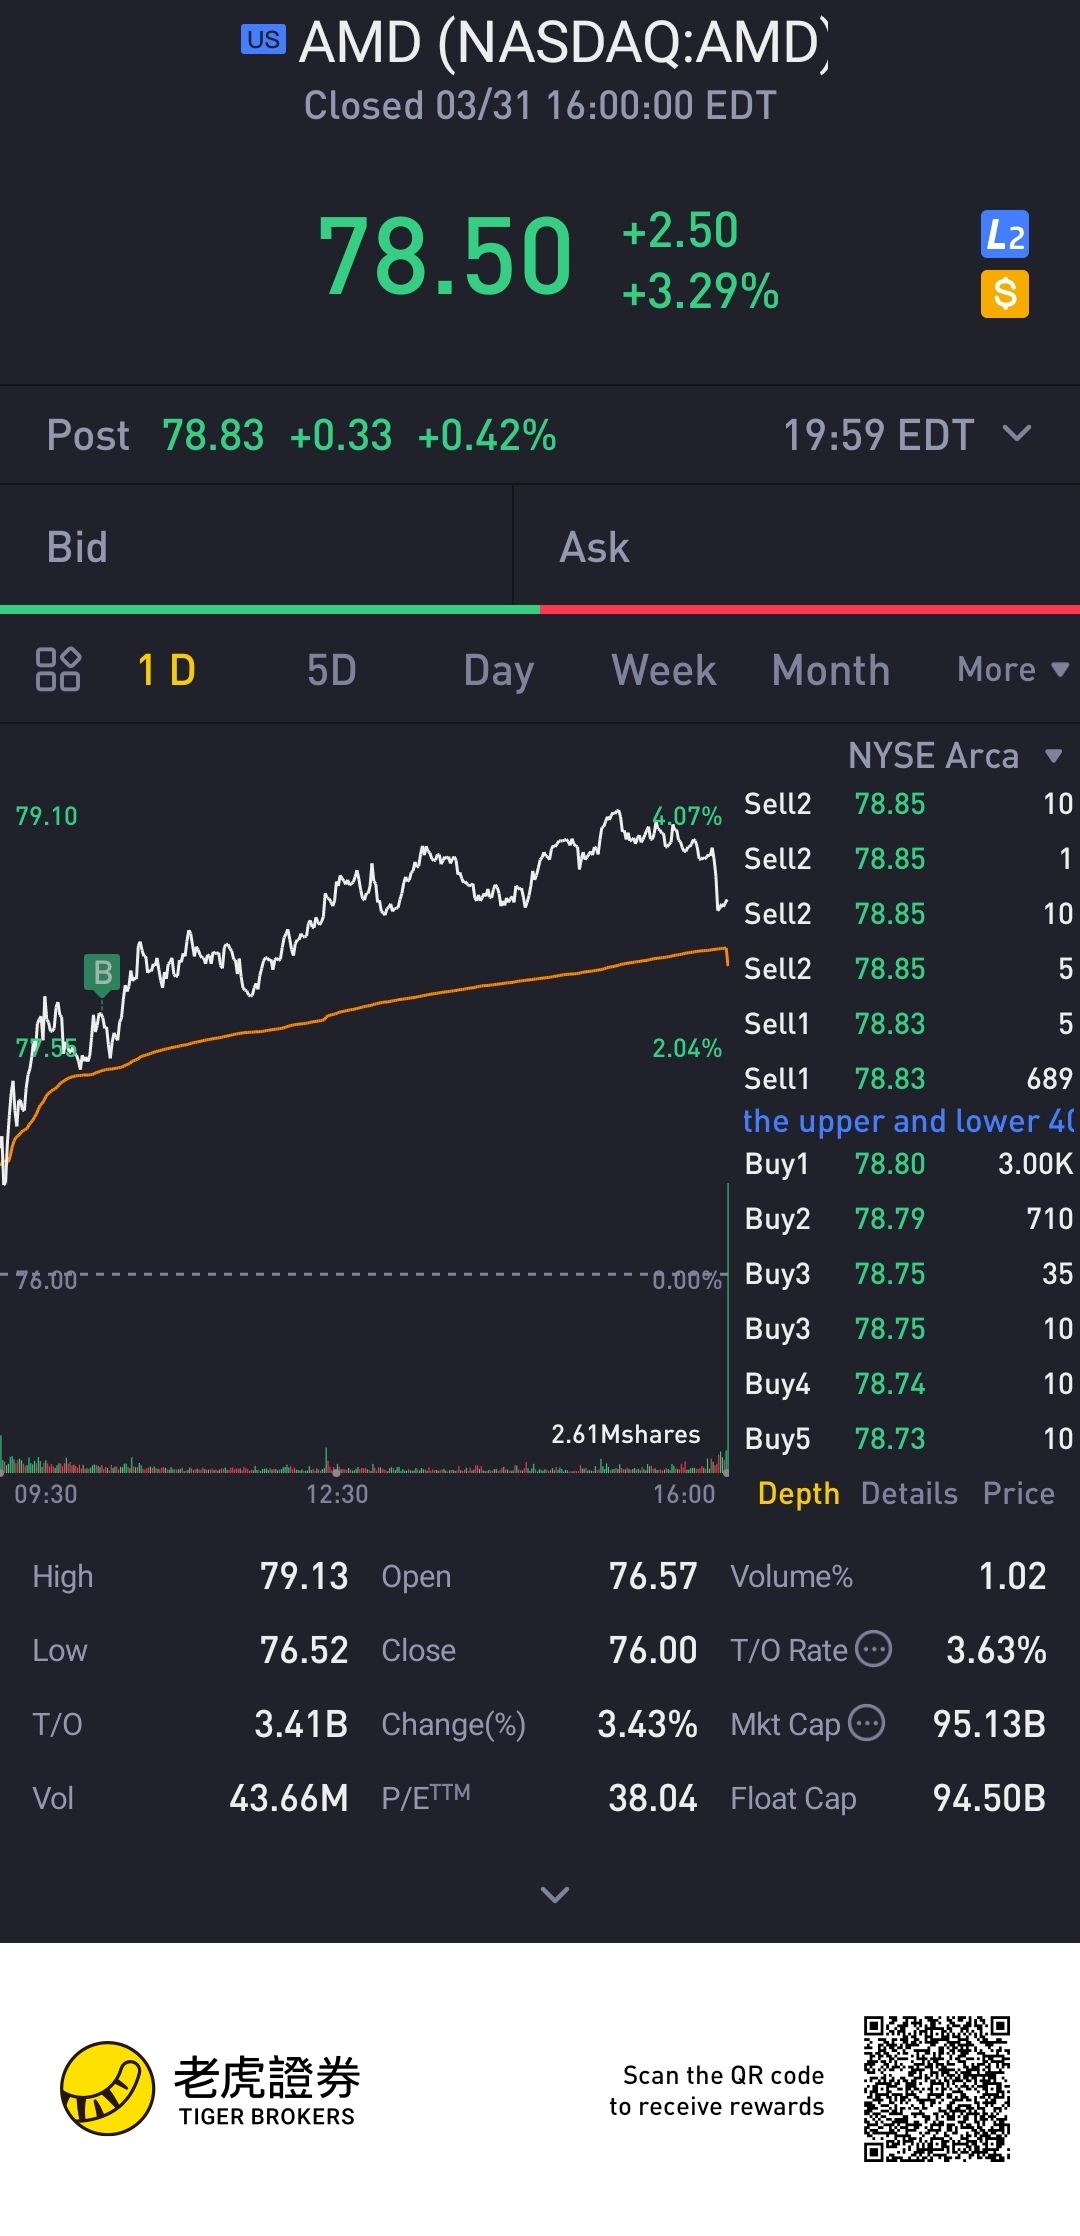Tap the T/O value 3.41B
The image size is (1080, 2236).
[x=301, y=1724]
